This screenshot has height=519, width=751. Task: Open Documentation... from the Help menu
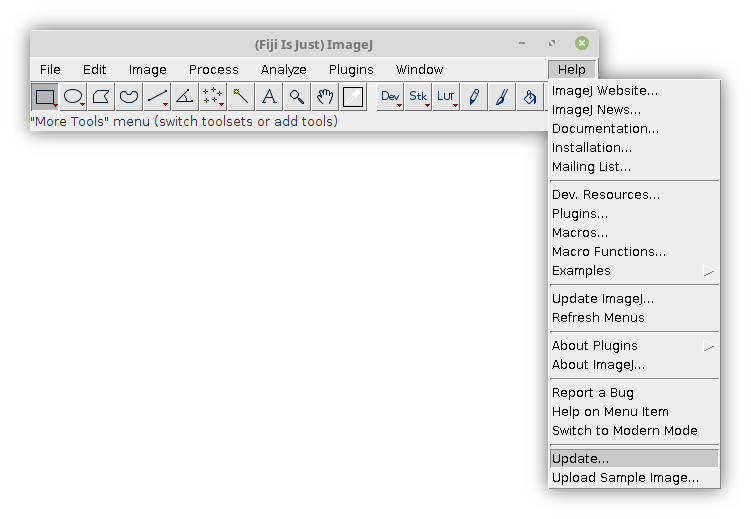coord(634,129)
